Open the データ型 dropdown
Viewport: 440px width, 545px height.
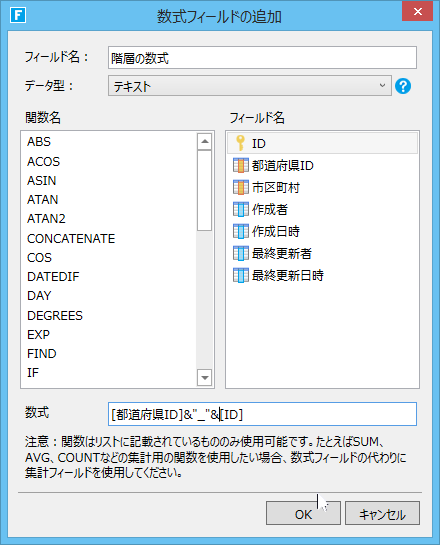[x=250, y=86]
